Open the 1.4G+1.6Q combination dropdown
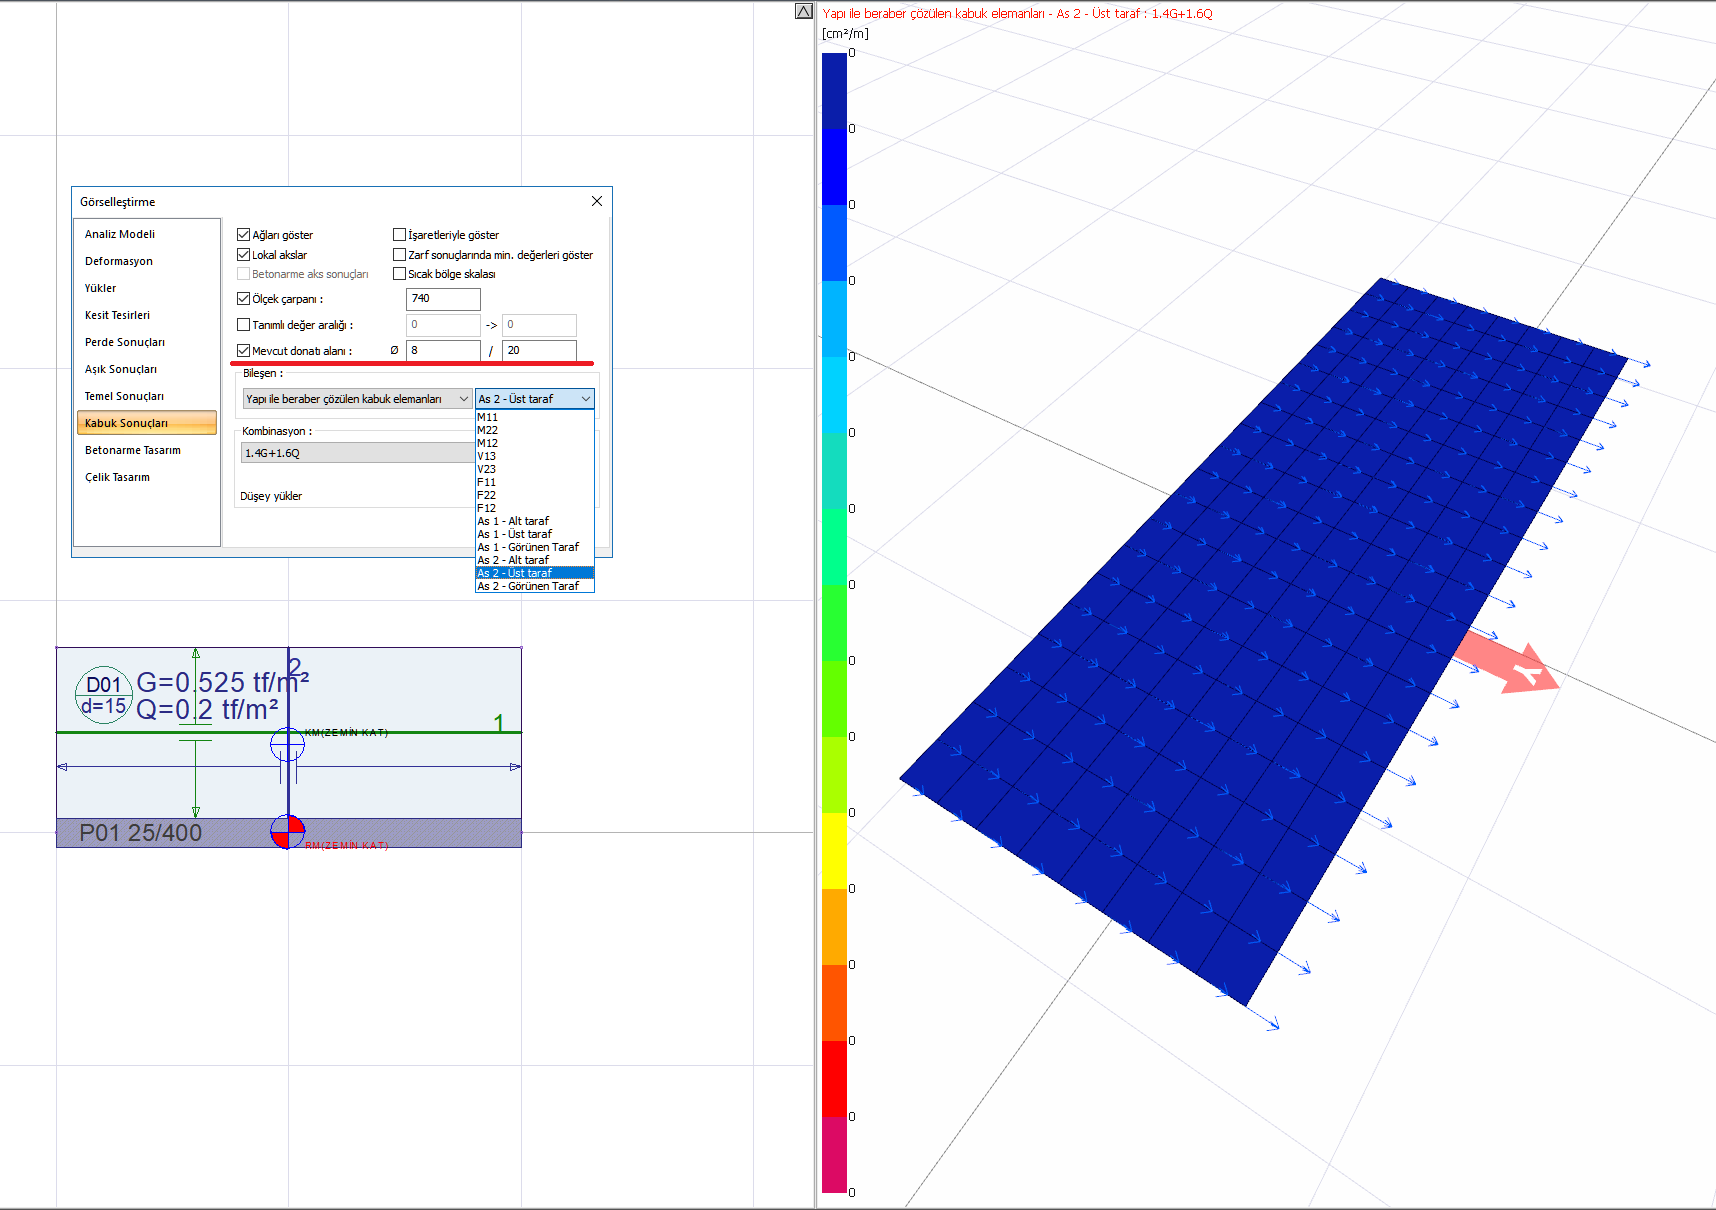 click(357, 453)
